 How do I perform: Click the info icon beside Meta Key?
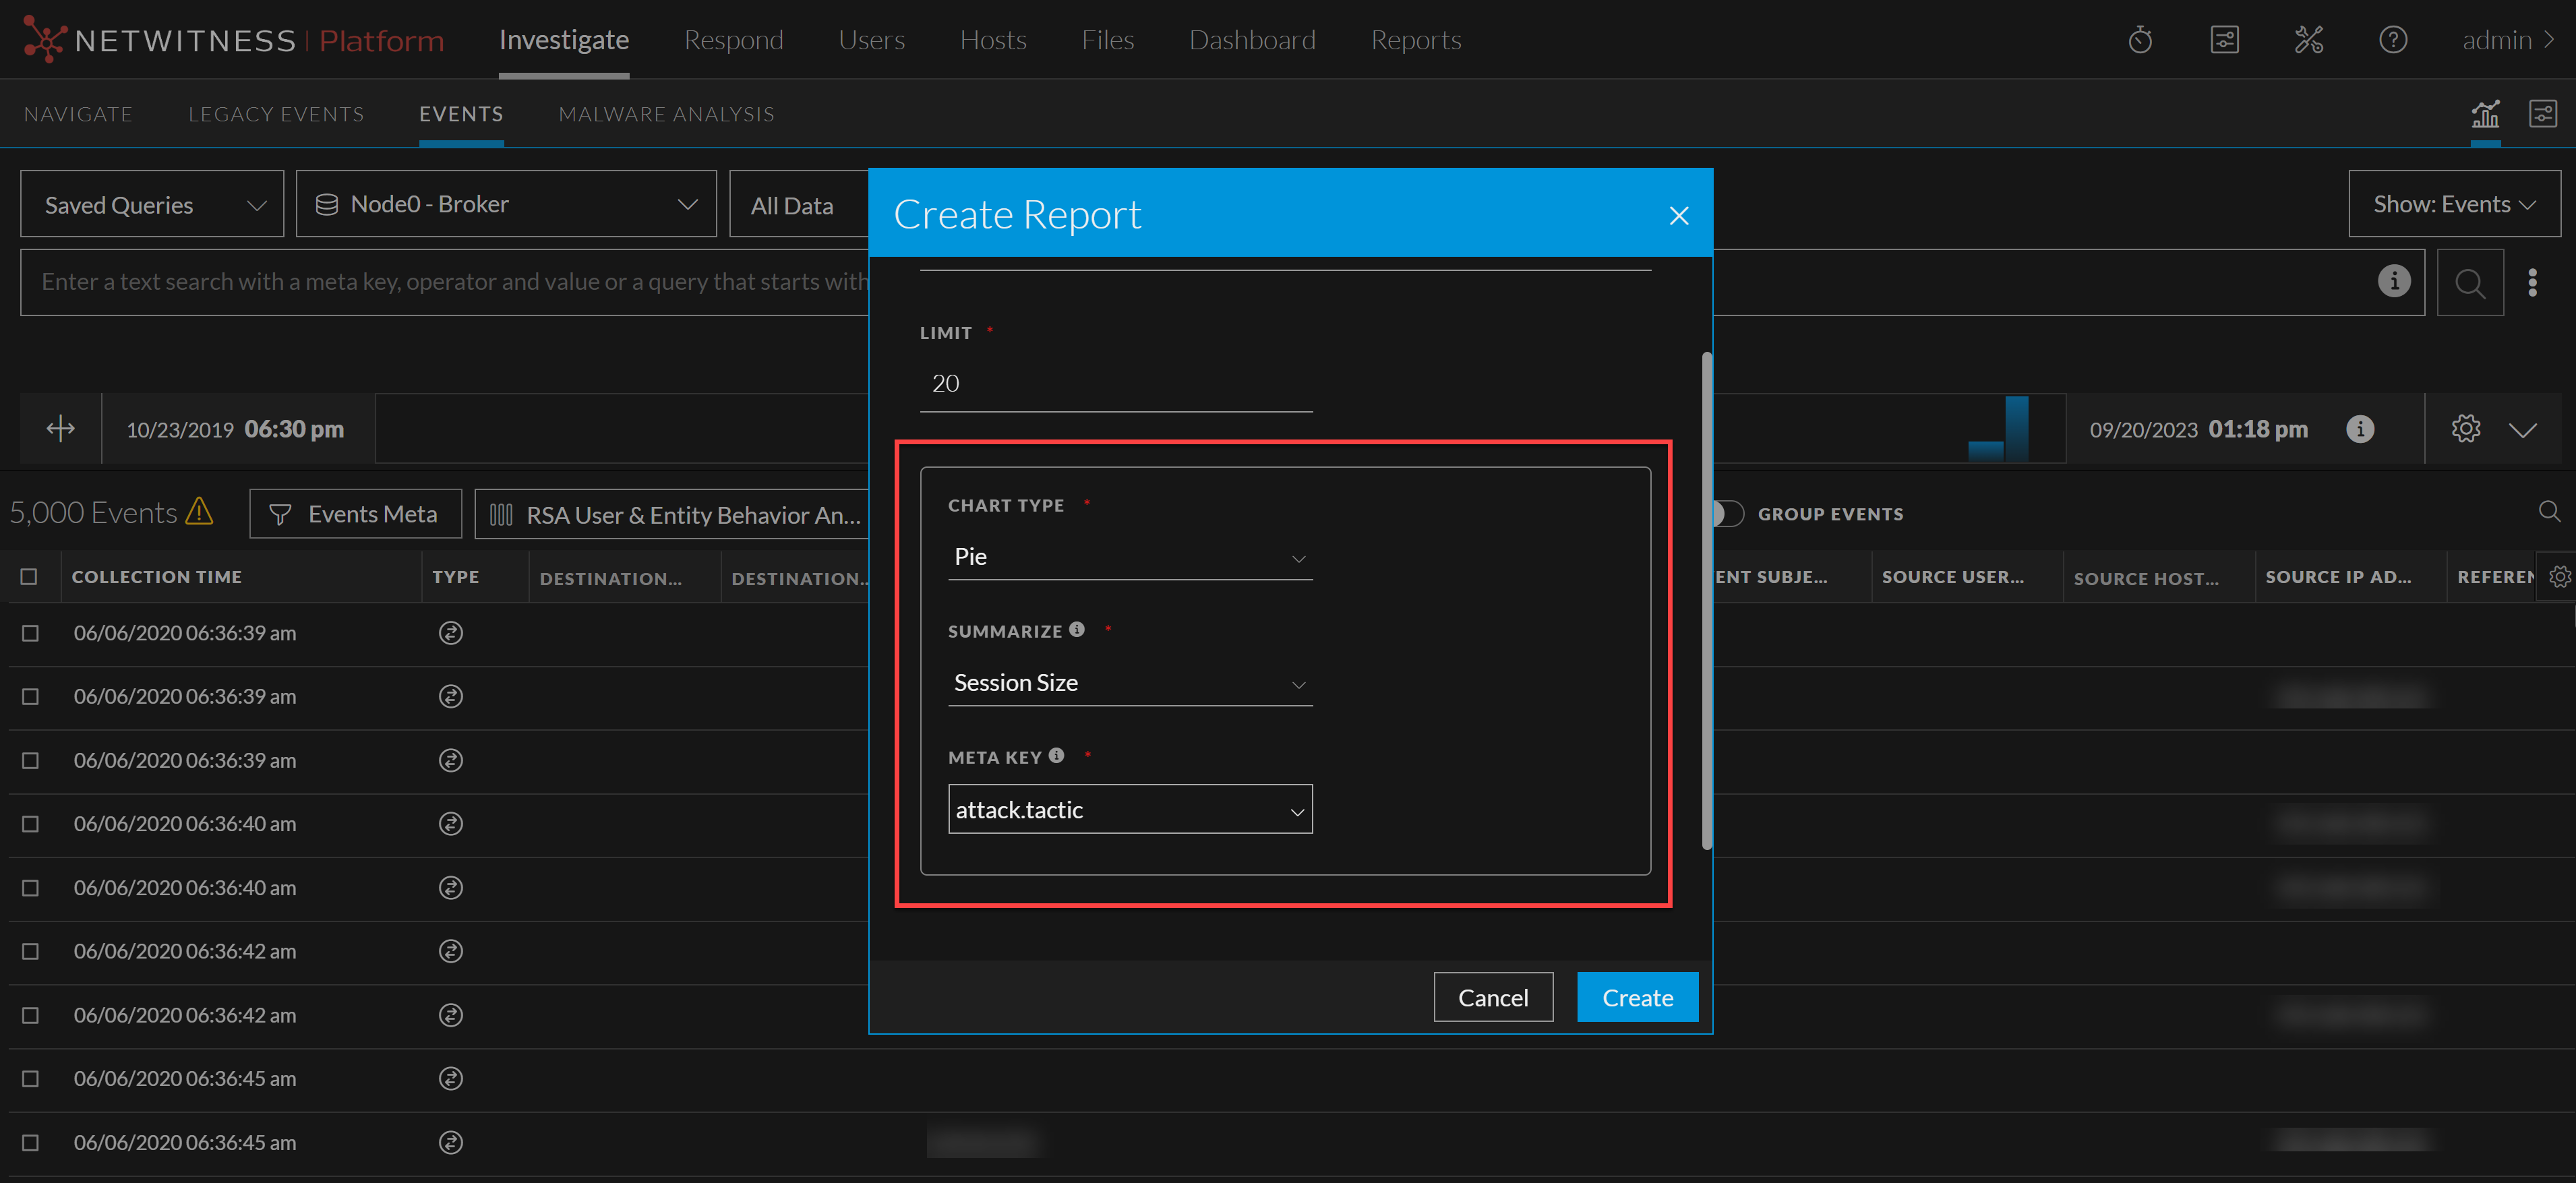point(1056,755)
